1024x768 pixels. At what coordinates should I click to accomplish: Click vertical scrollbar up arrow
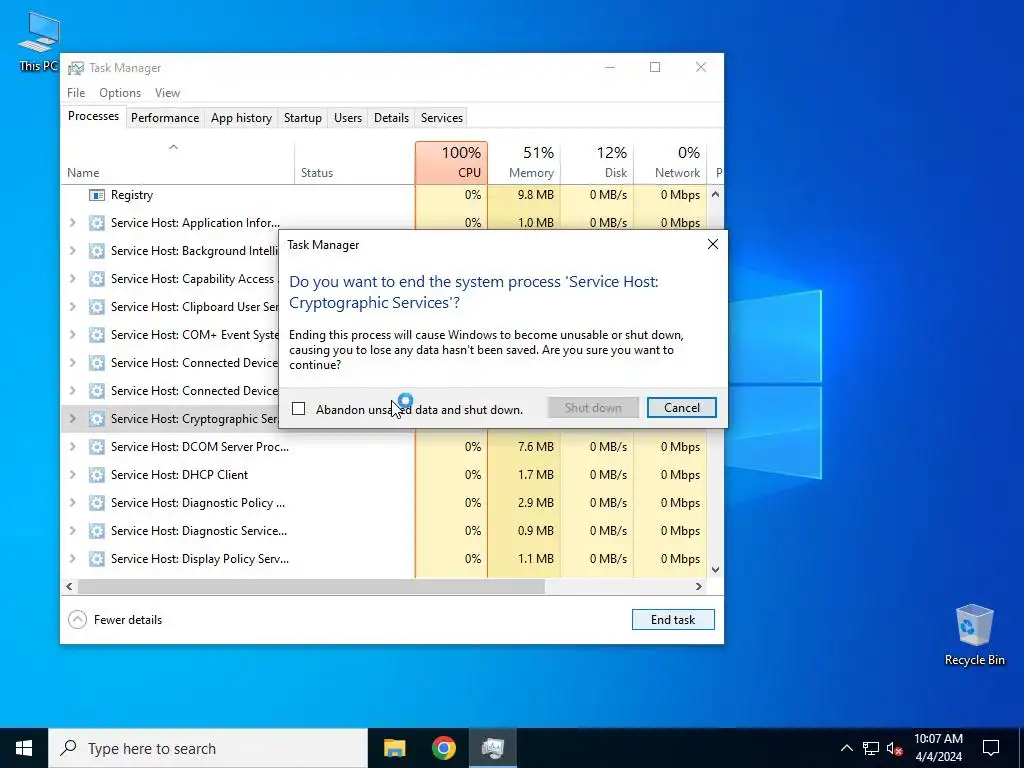tap(715, 194)
